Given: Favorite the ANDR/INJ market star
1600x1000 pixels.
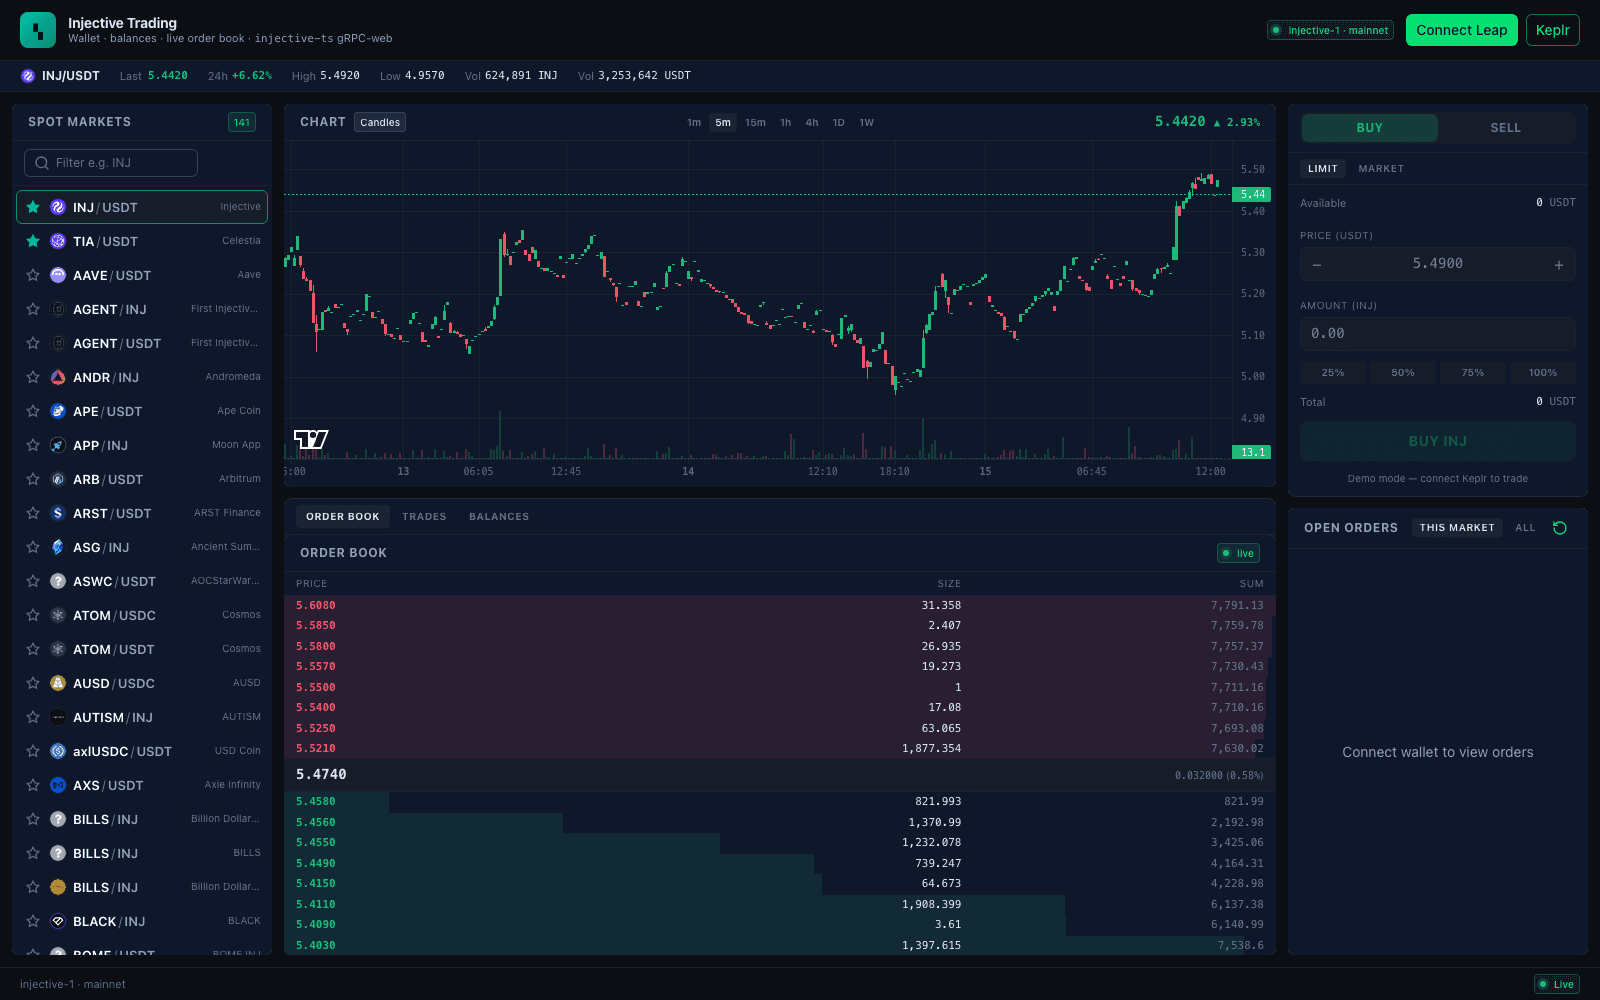Looking at the screenshot, I should (x=33, y=377).
